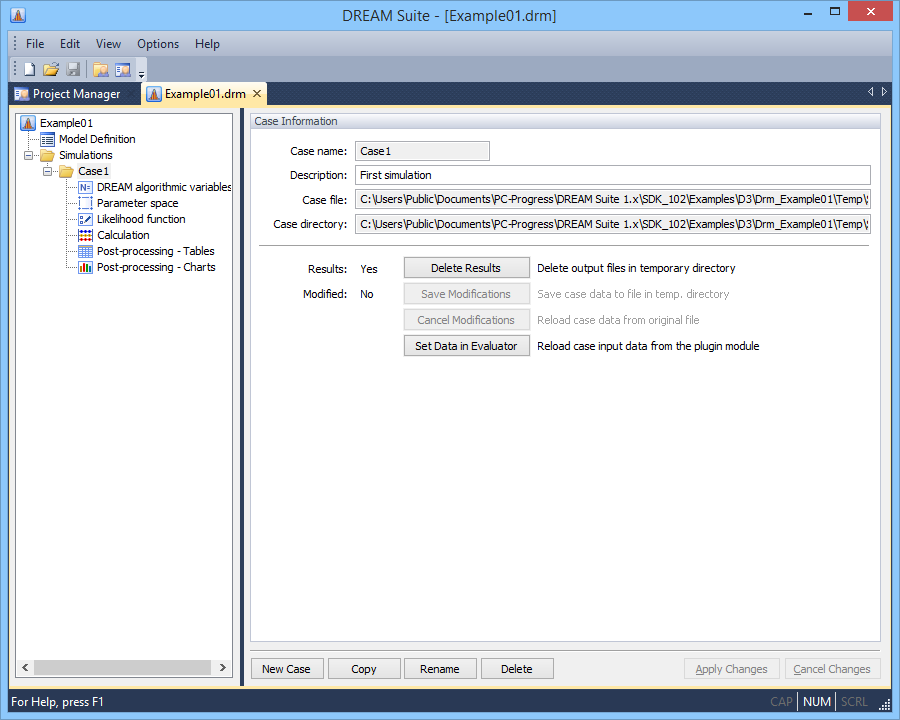The image size is (900, 720).
Task: Click the Set Data in Evaluator button
Action: point(467,346)
